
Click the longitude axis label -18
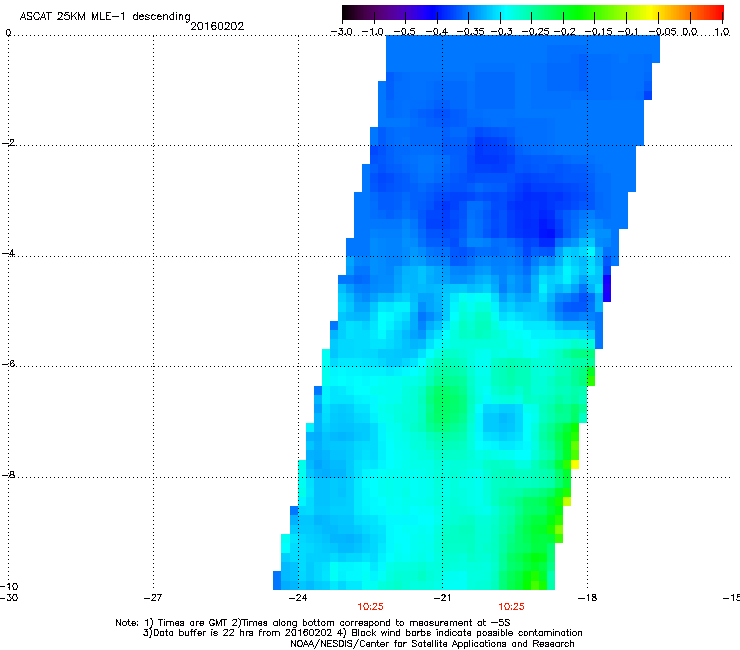[x=587, y=597]
